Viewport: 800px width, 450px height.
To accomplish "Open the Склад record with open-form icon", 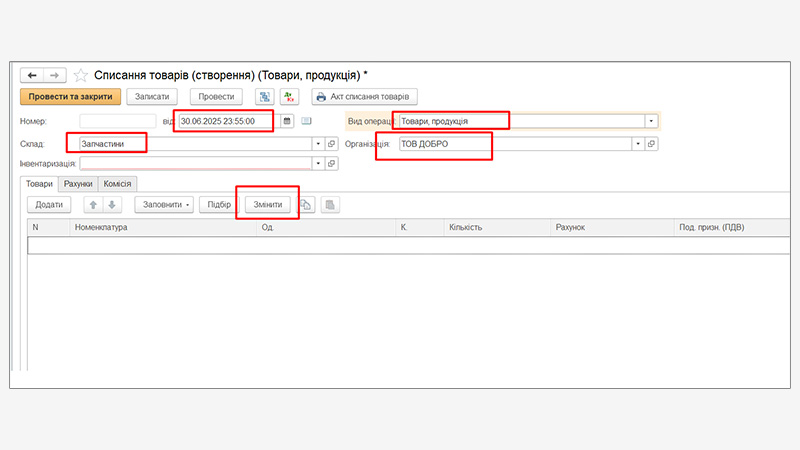I will tap(332, 144).
